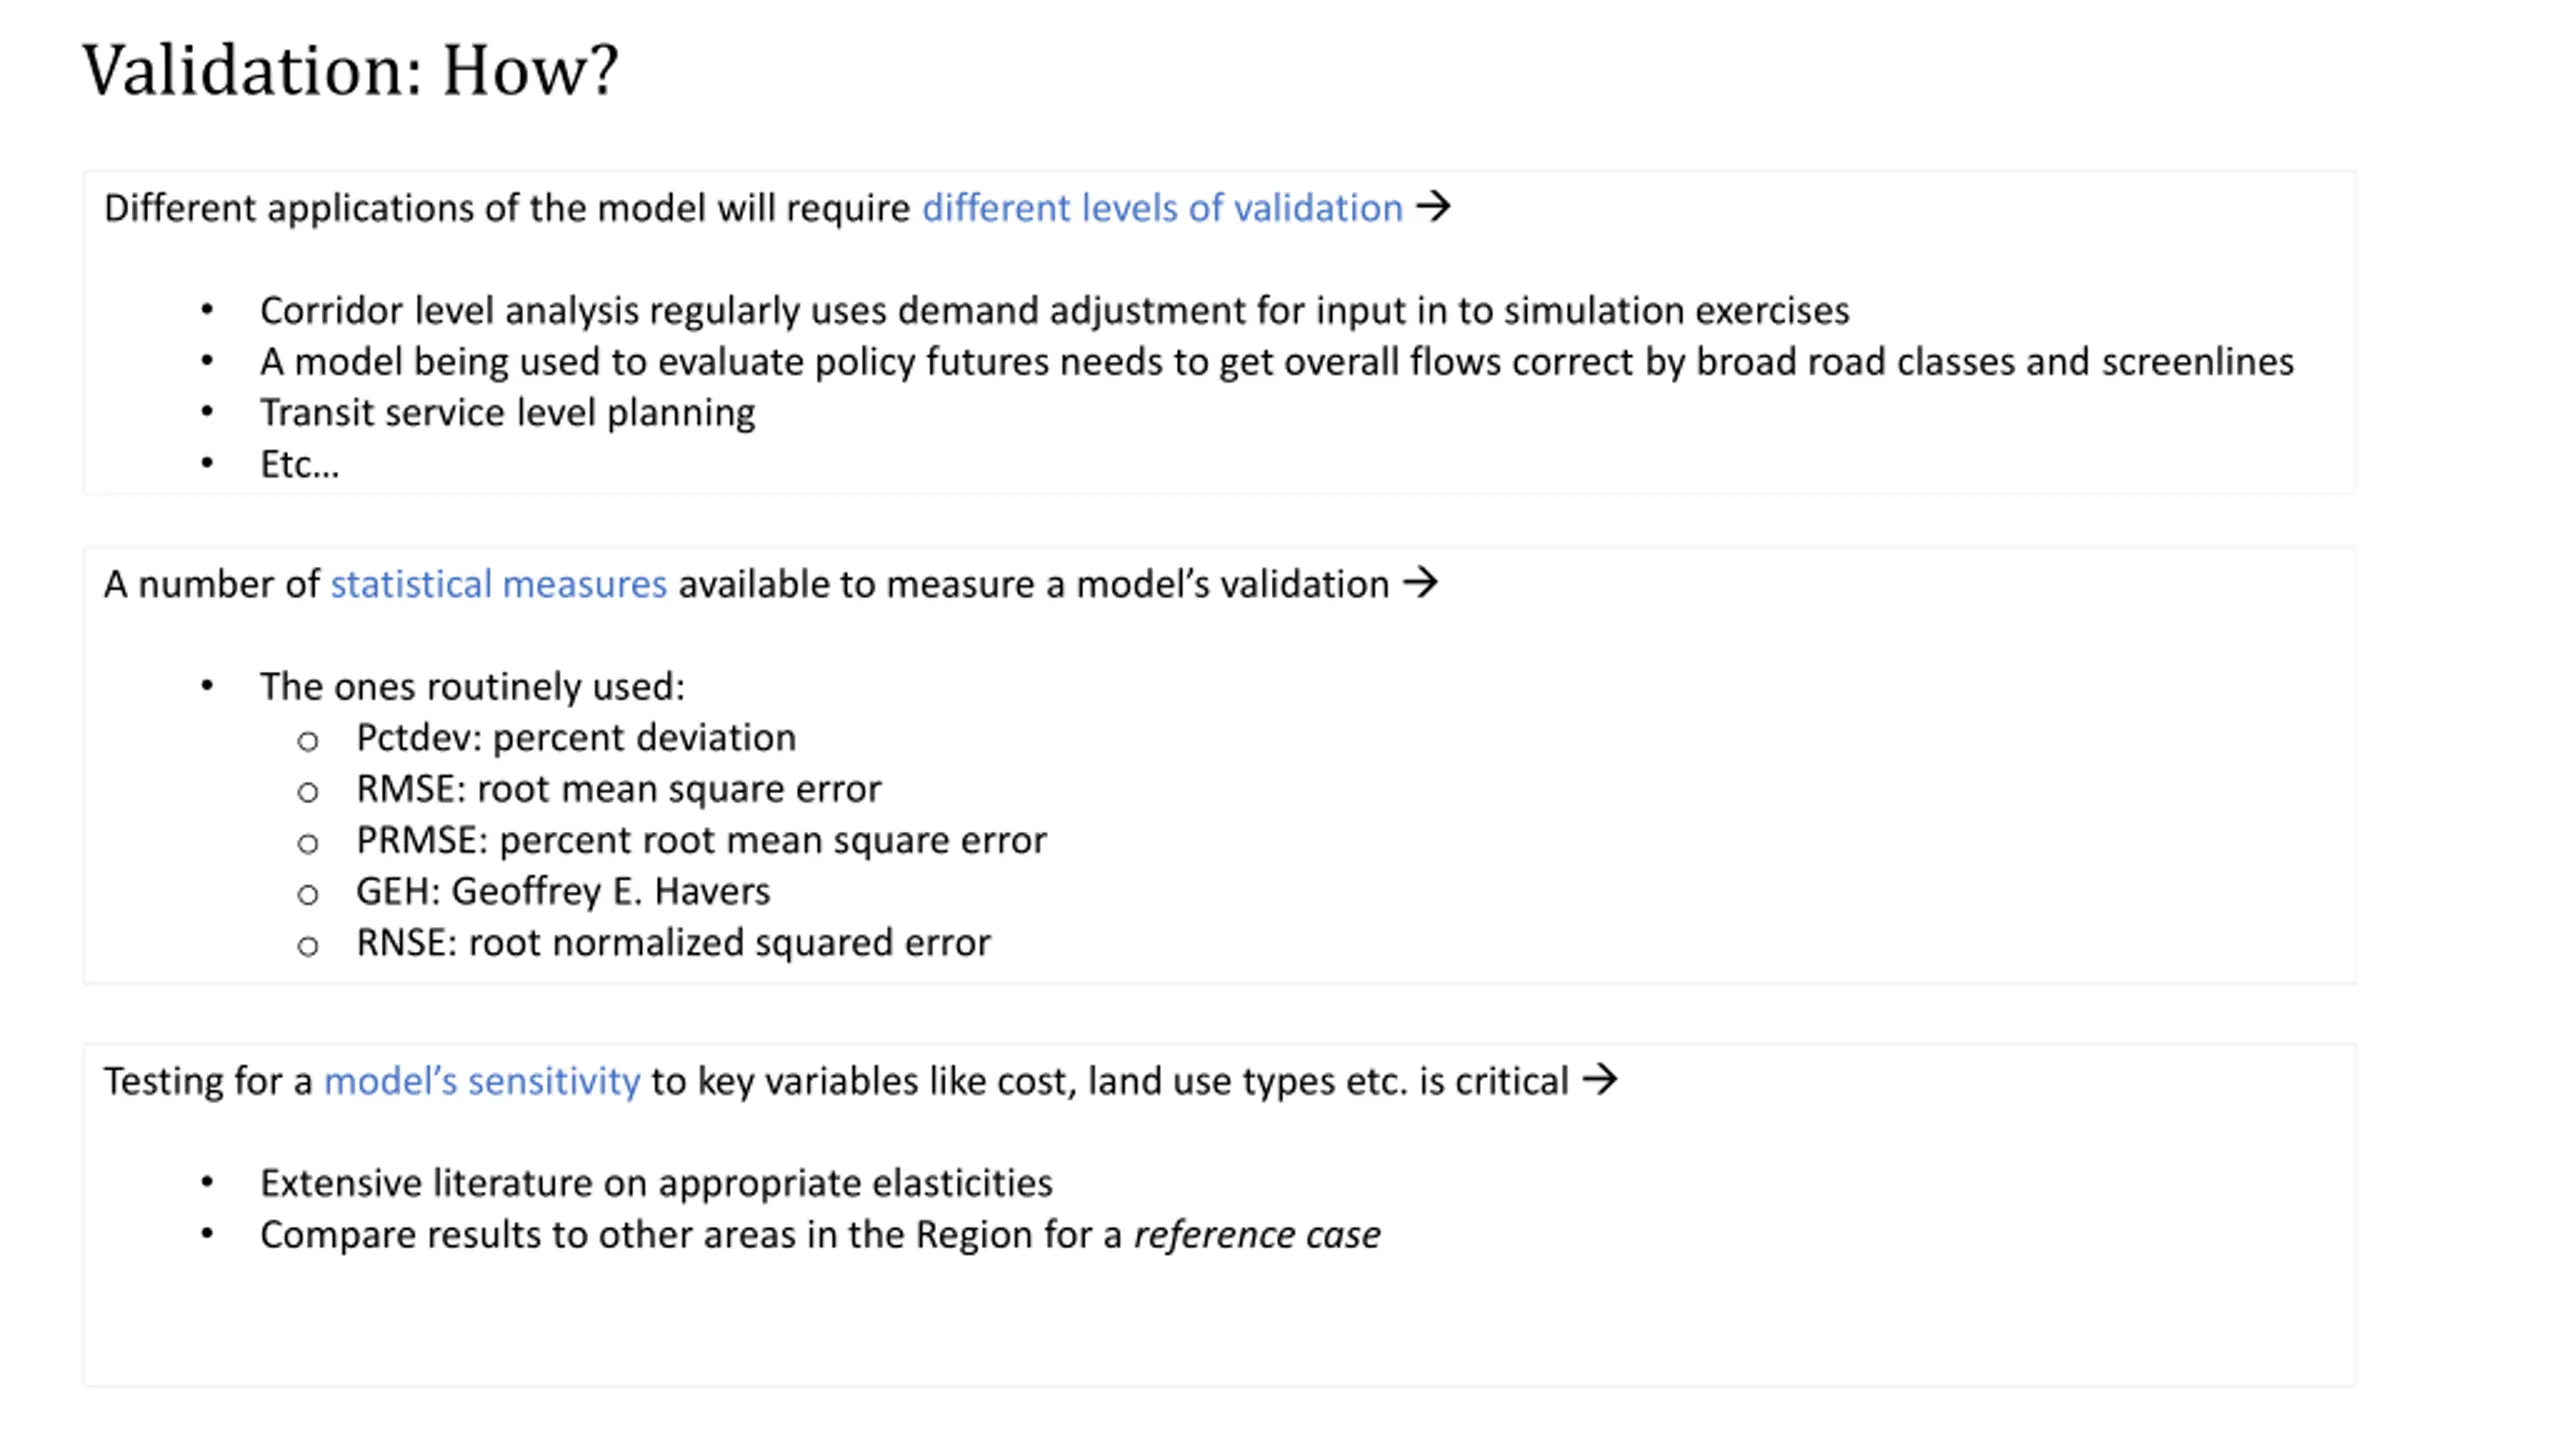
Task: Open the 'different levels of validation' link
Action: click(x=1162, y=208)
